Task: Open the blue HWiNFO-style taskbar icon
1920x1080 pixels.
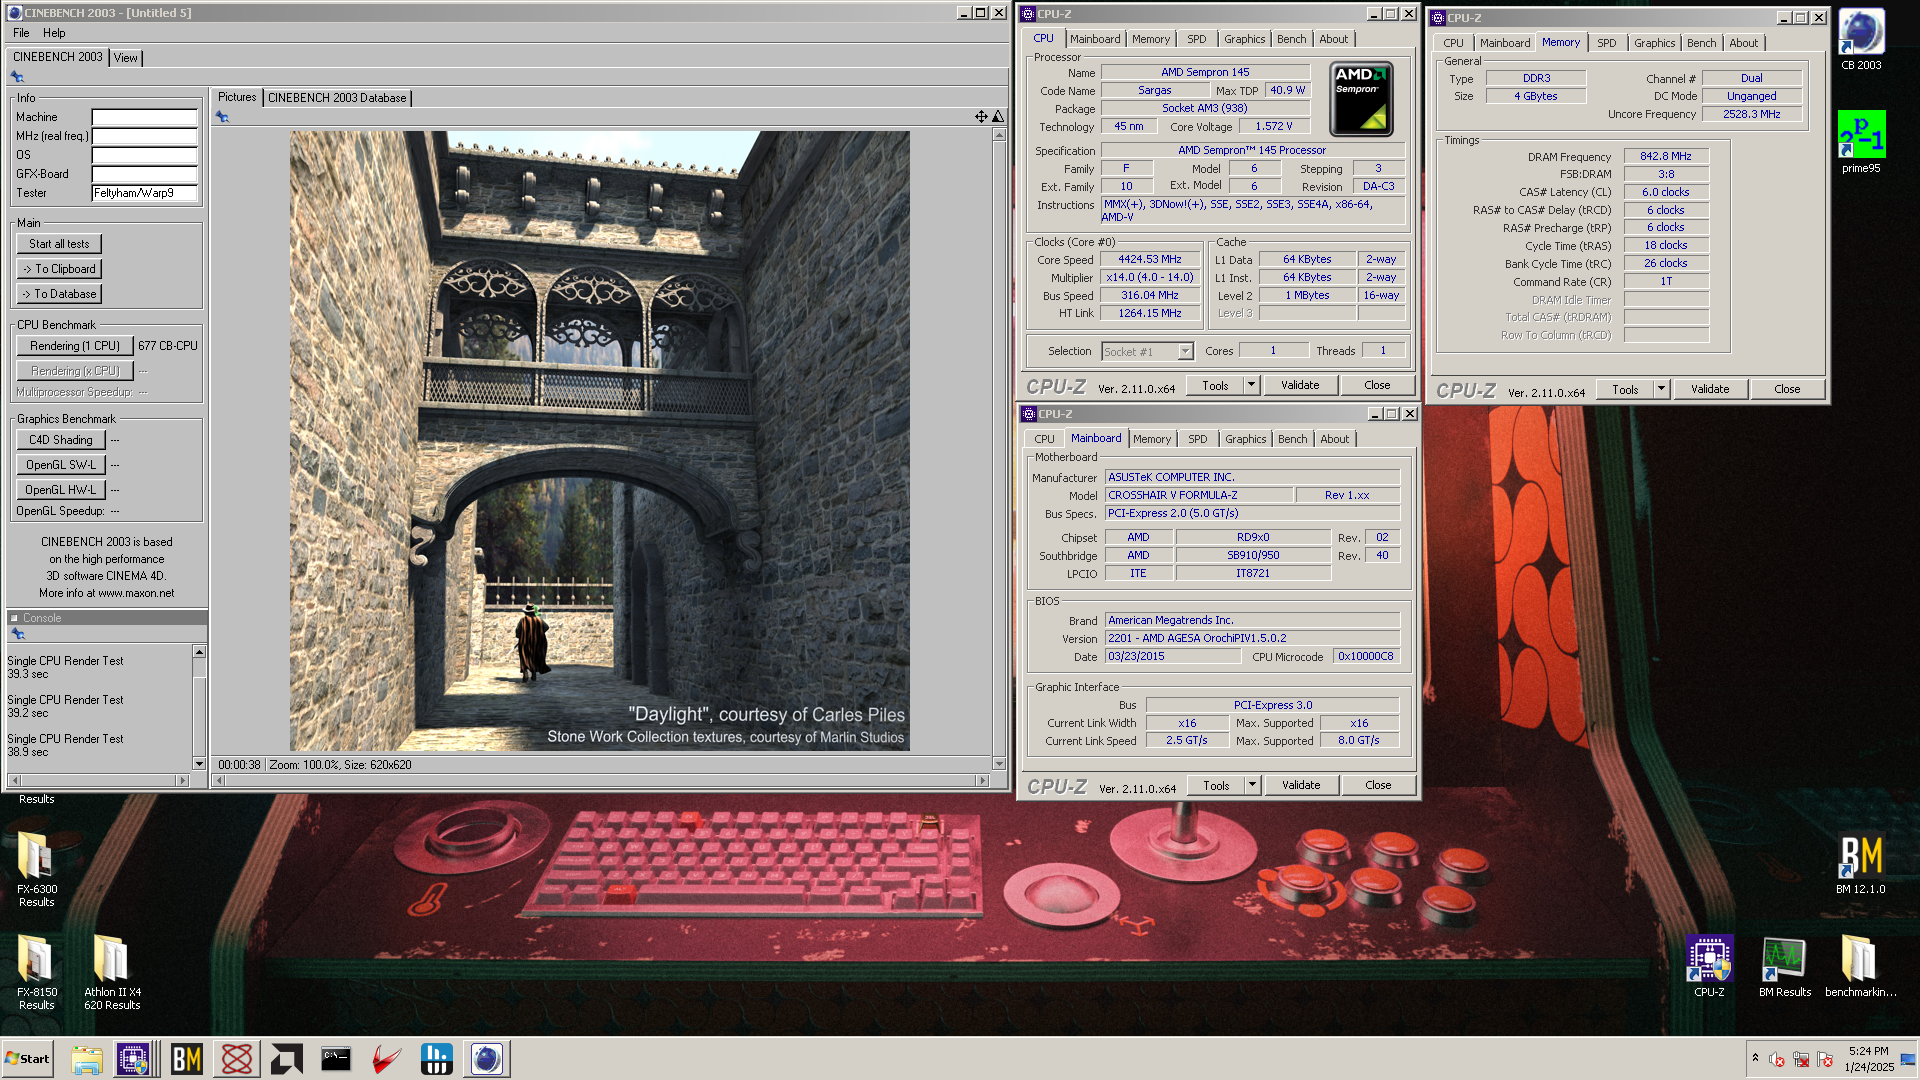Action: click(x=436, y=1059)
